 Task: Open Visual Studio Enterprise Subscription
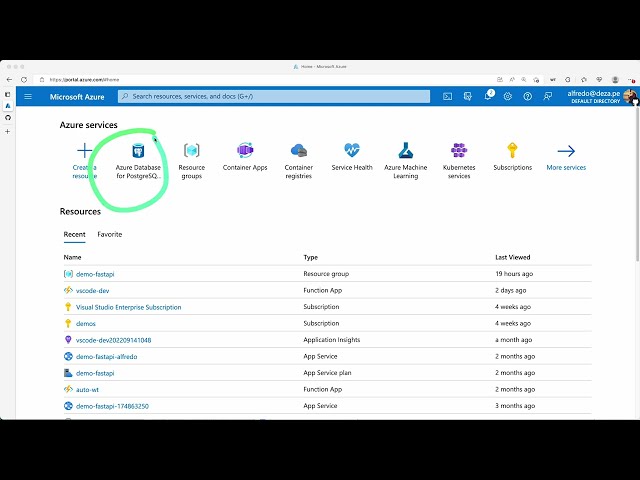point(129,307)
